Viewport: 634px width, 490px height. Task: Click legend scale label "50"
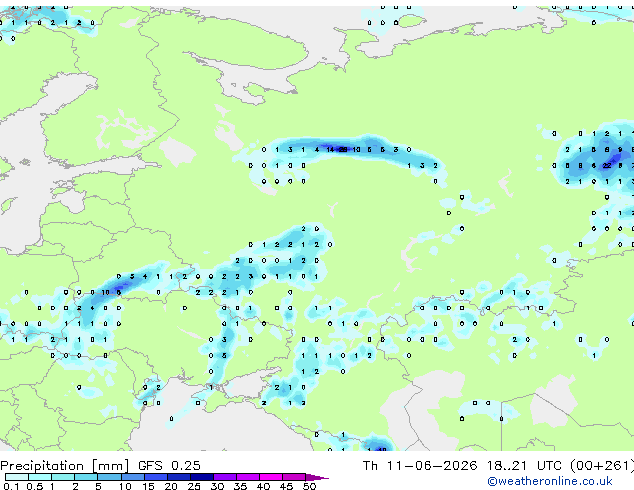click(309, 486)
